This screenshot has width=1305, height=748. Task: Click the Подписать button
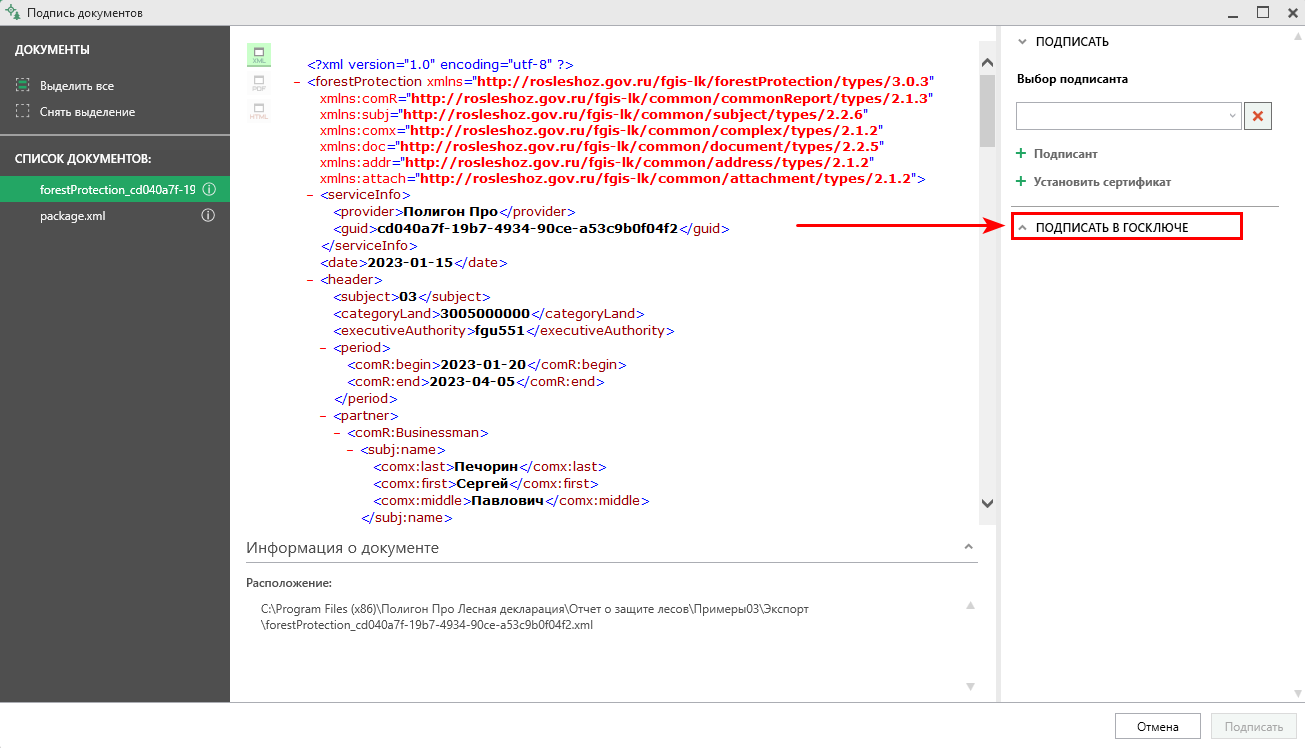pos(1254,727)
